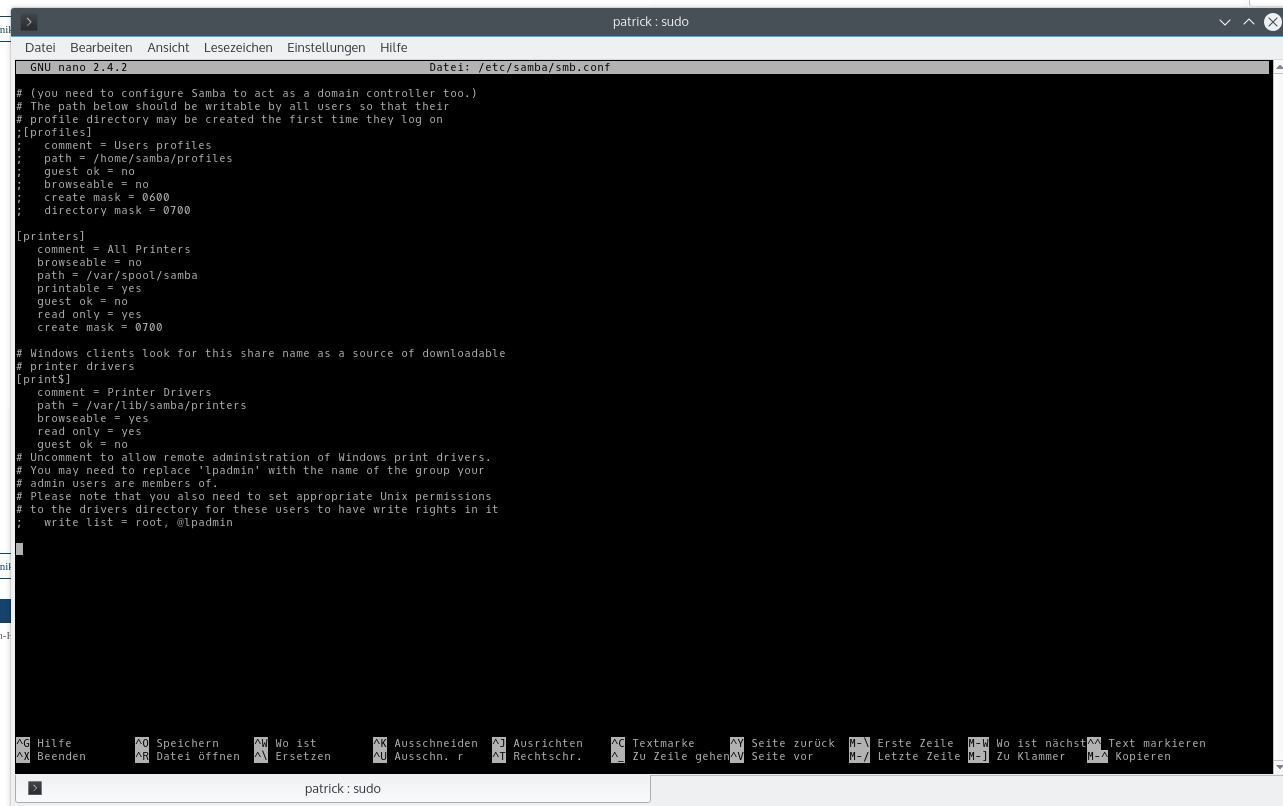Minimize the Konsole window
The image size is (1283, 806).
coord(1225,22)
